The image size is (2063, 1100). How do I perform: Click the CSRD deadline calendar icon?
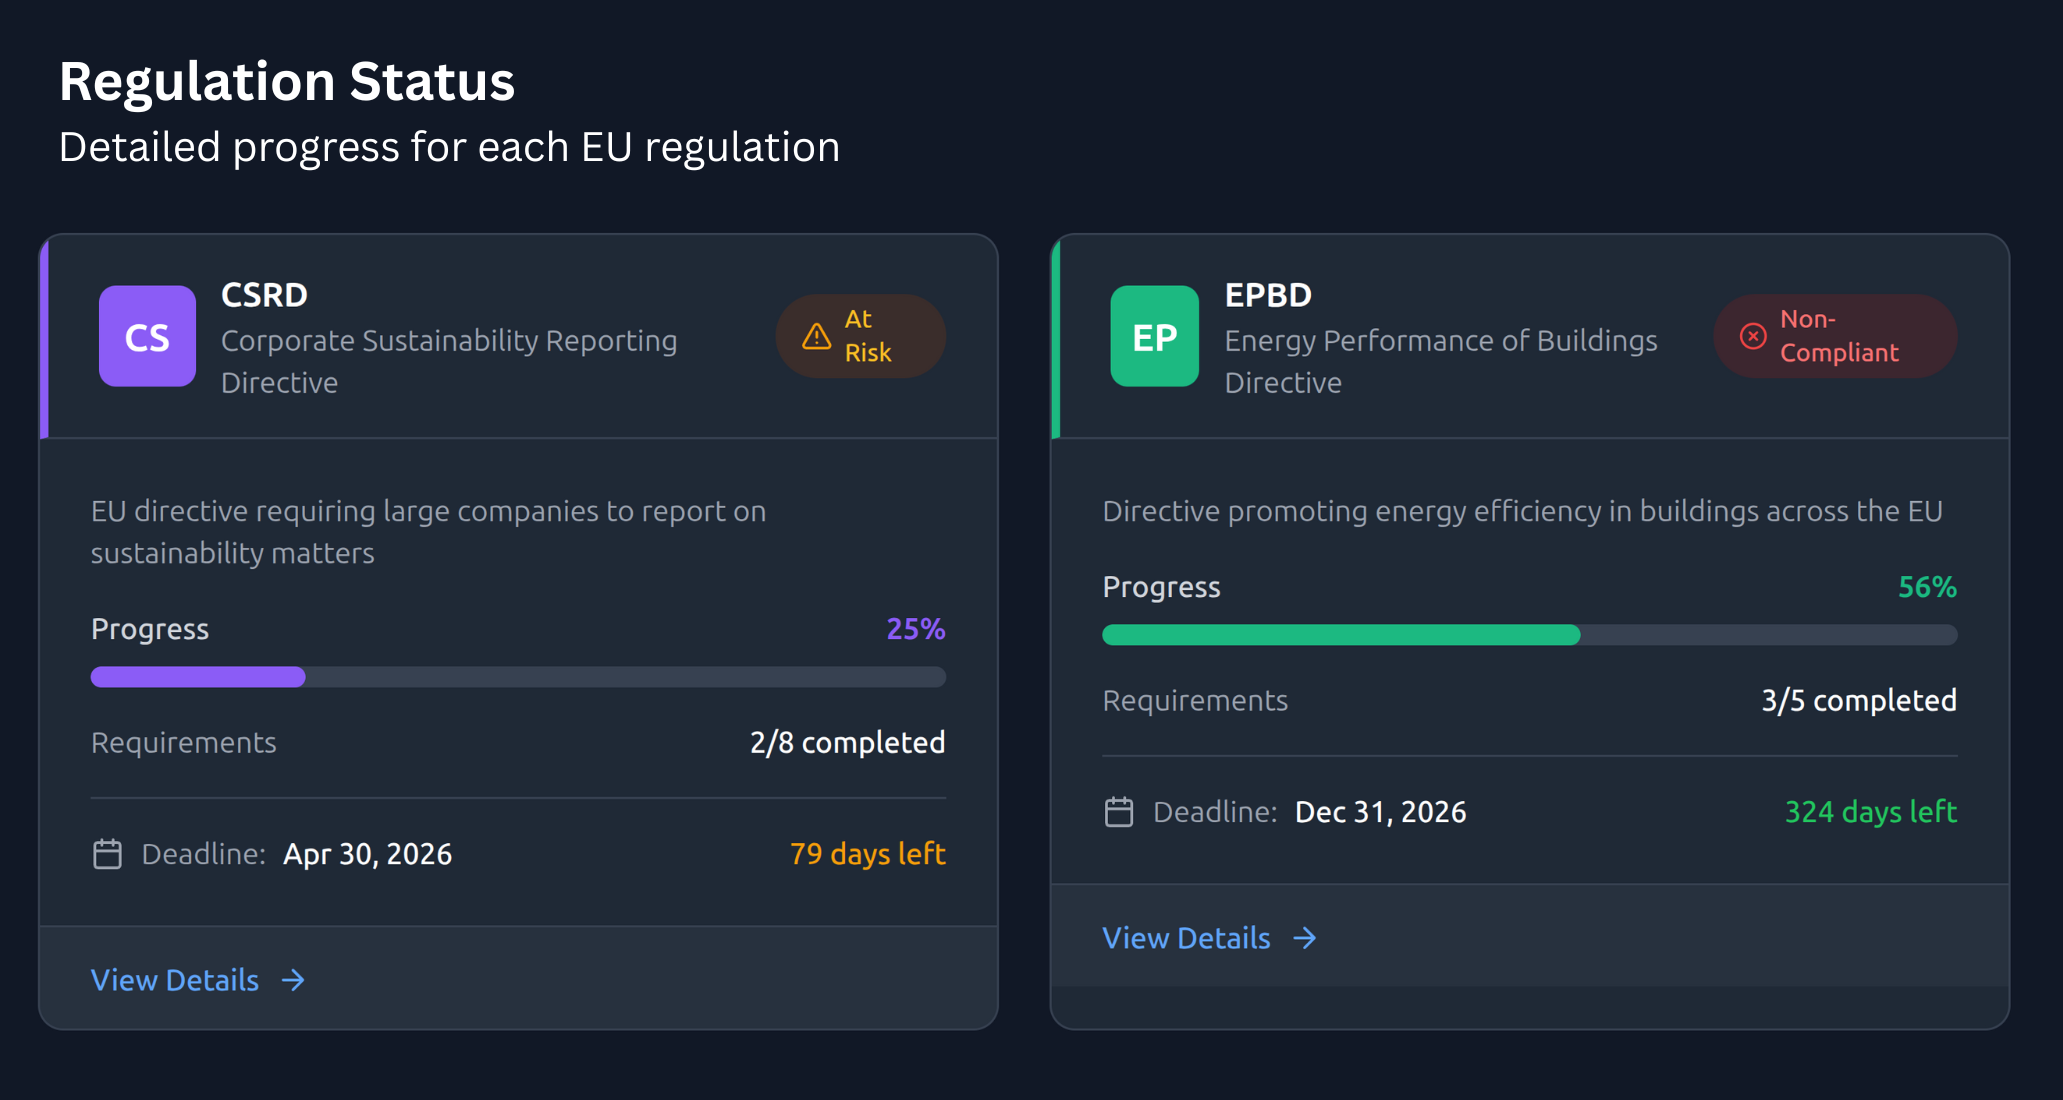(107, 854)
